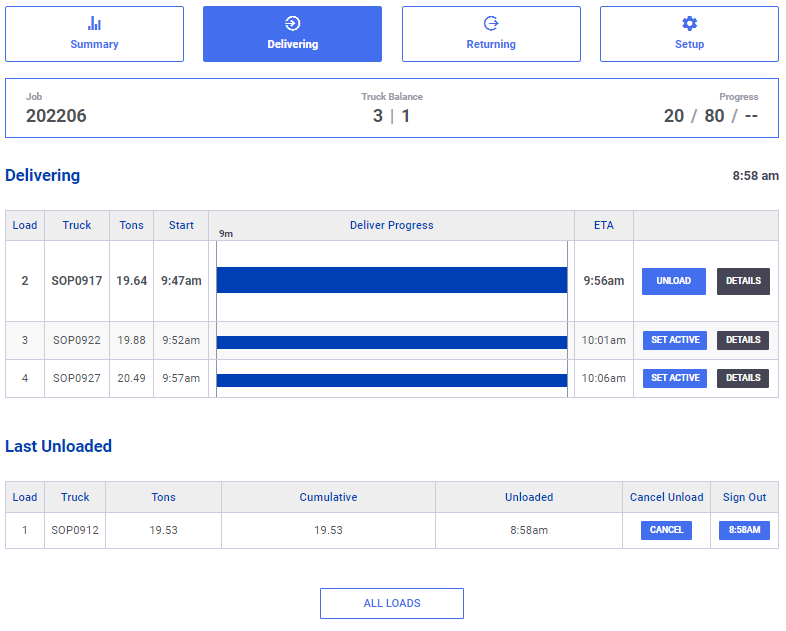
Task: Open the ALL LOADS list
Action: pos(391,603)
